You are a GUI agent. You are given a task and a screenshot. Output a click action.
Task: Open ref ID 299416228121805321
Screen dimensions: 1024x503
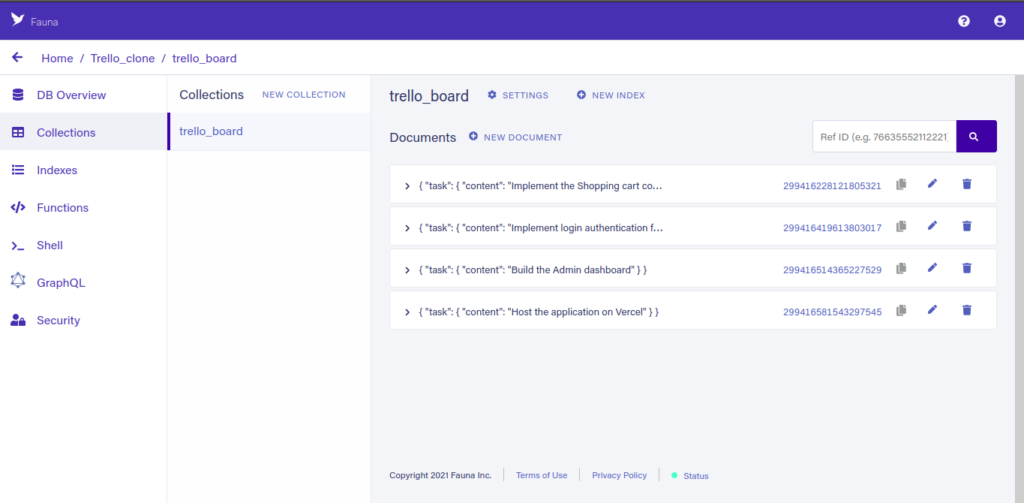point(832,186)
